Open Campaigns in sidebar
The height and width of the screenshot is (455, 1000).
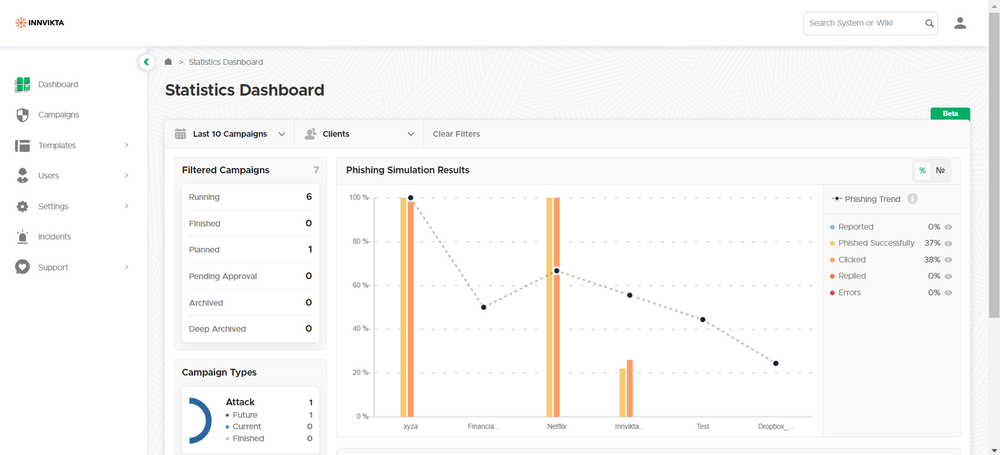pos(59,115)
